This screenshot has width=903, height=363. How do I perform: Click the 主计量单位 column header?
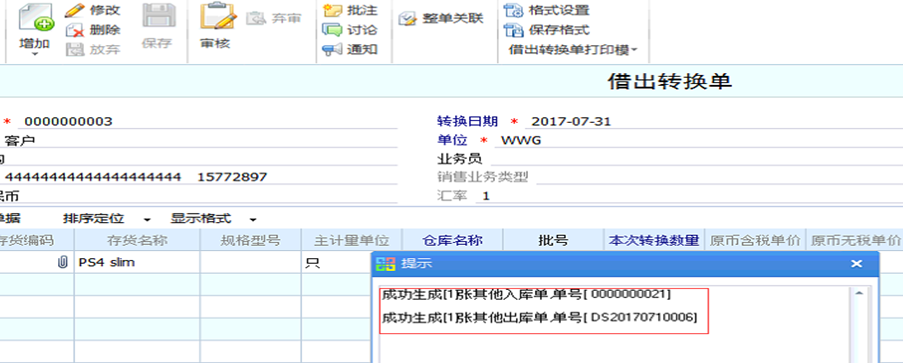pos(351,240)
